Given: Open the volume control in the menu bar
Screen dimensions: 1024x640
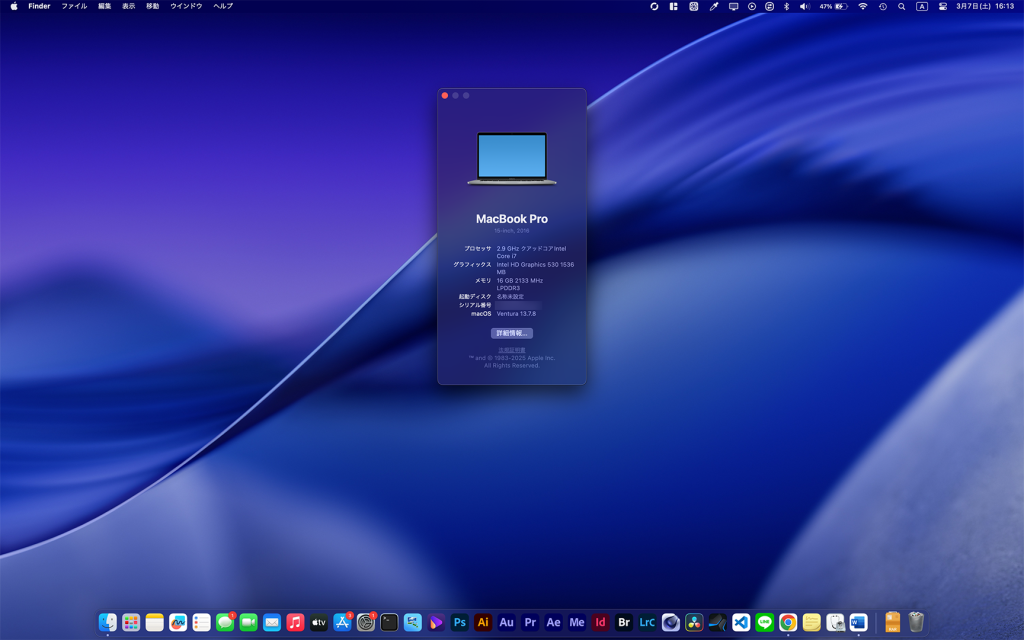Looking at the screenshot, I should (804, 6).
